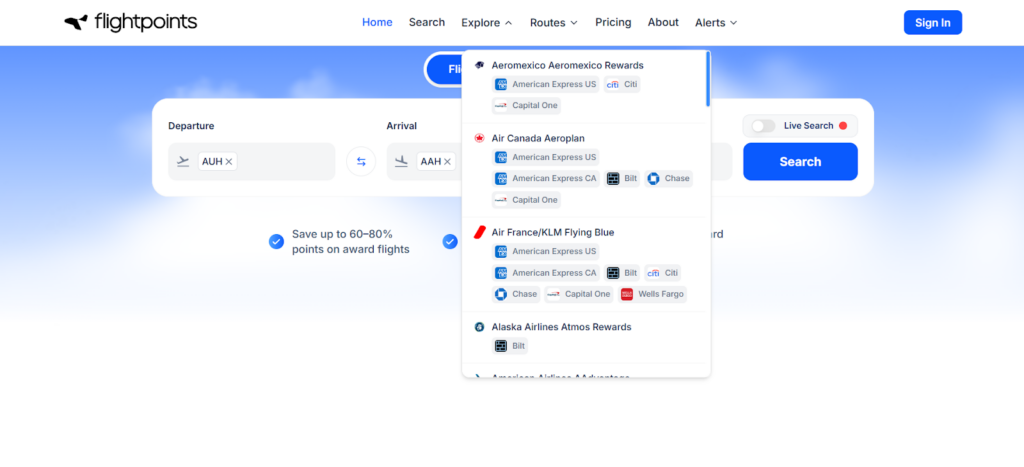Click the Air Canada maple leaf icon
The height and width of the screenshot is (467, 1024).
pos(479,138)
